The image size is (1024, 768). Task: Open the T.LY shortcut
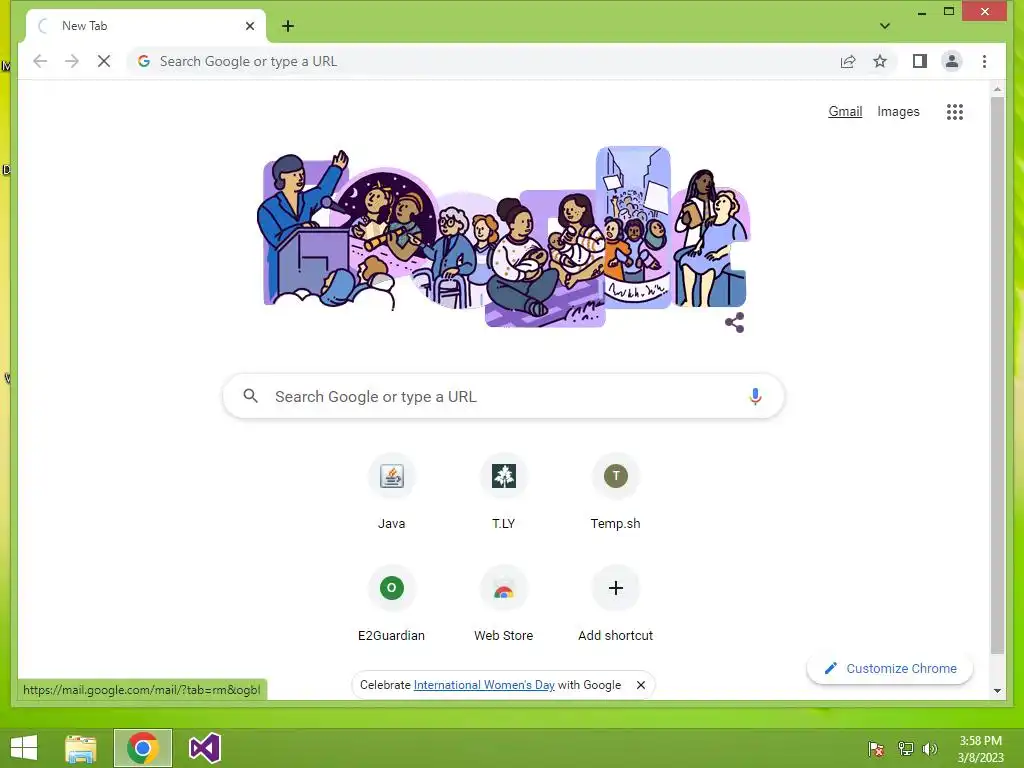point(504,492)
